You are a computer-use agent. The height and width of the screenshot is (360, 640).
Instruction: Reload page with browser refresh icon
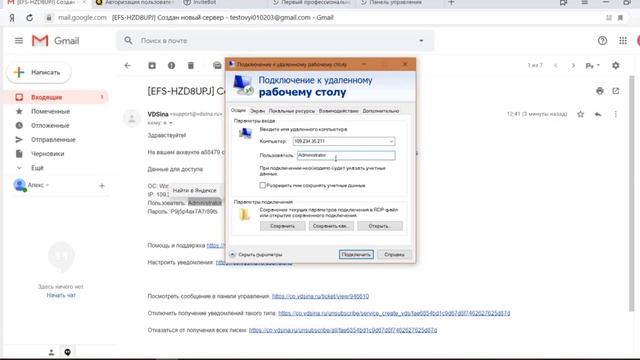click(x=29, y=18)
